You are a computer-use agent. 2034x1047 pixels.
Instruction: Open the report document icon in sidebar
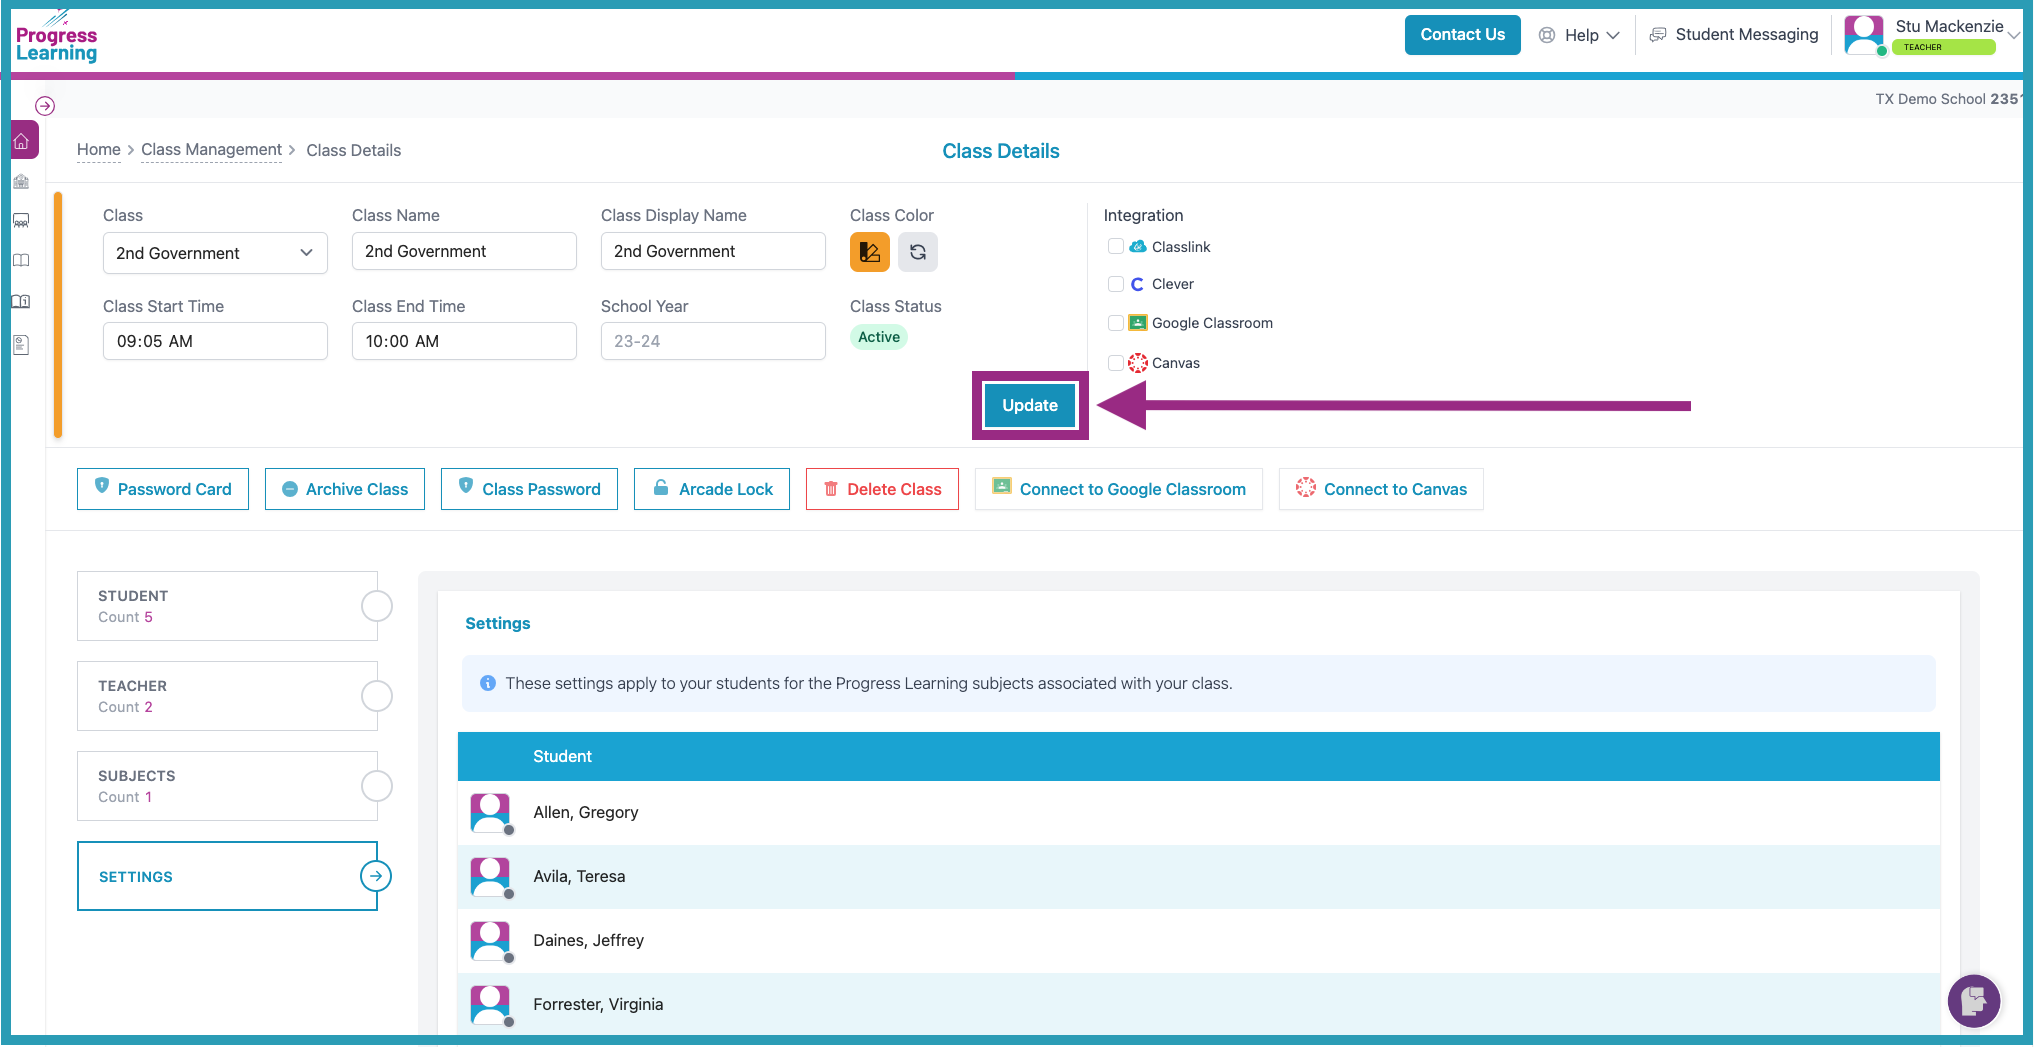(x=21, y=345)
